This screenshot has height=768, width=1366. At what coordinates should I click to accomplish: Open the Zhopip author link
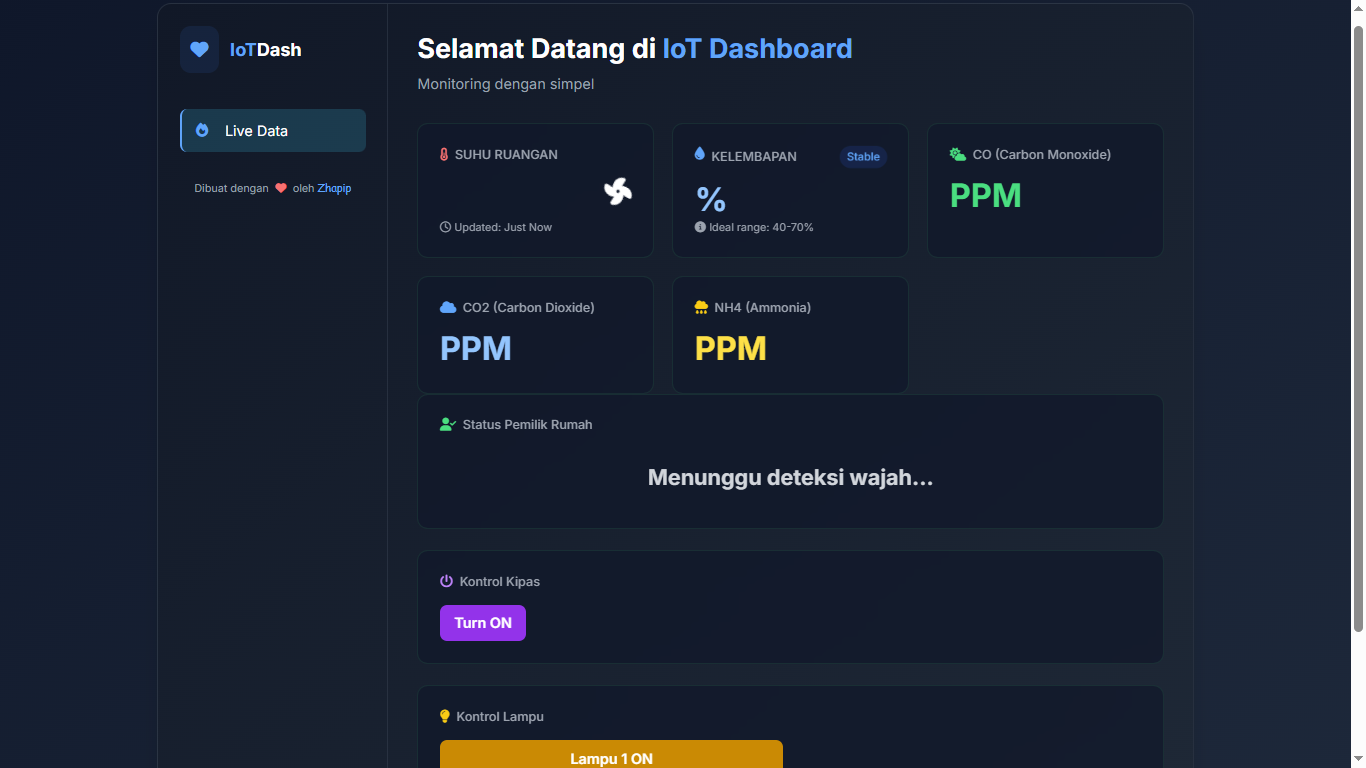coord(334,188)
